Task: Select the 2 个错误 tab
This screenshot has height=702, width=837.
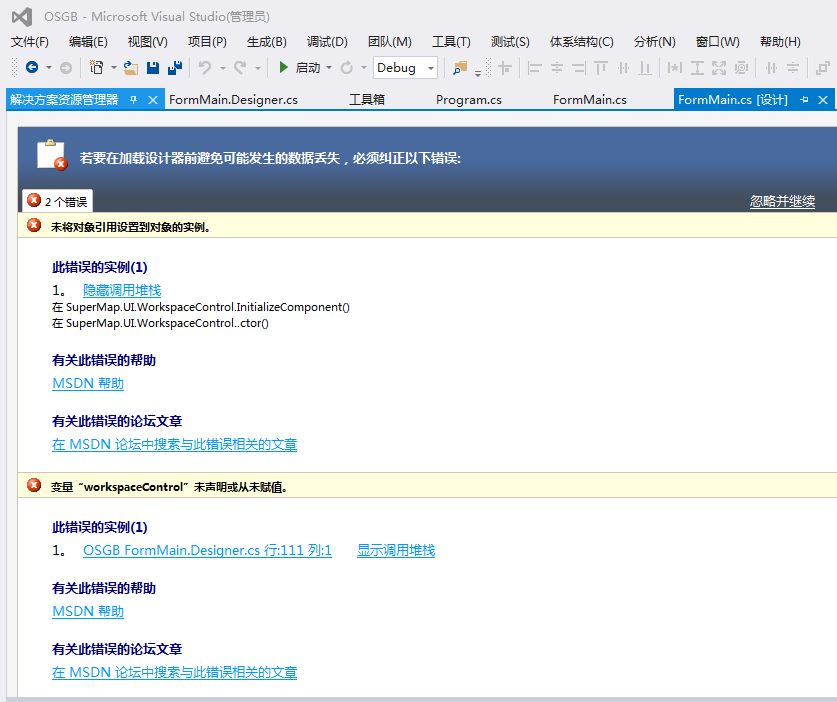Action: [58, 201]
